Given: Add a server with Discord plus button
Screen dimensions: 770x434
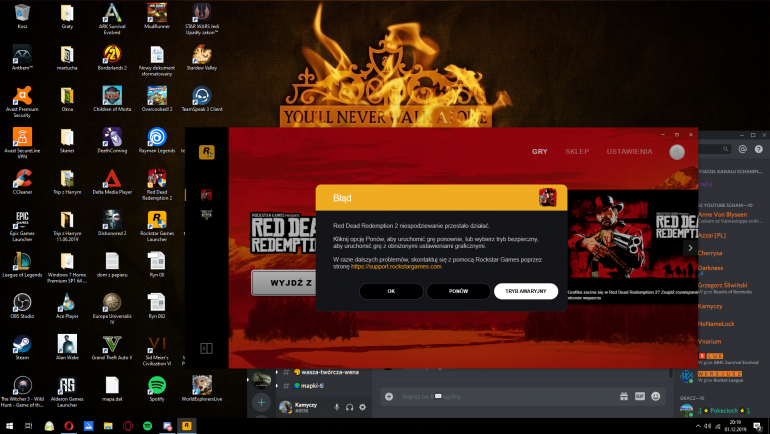Looking at the screenshot, I should [x=261, y=403].
